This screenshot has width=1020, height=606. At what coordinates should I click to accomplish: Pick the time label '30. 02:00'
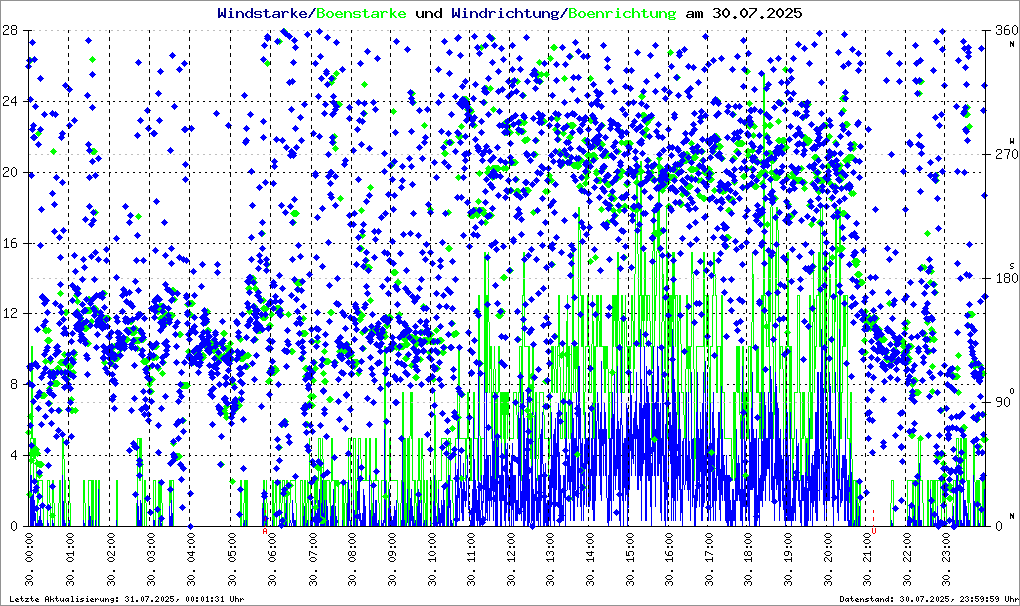click(x=110, y=559)
